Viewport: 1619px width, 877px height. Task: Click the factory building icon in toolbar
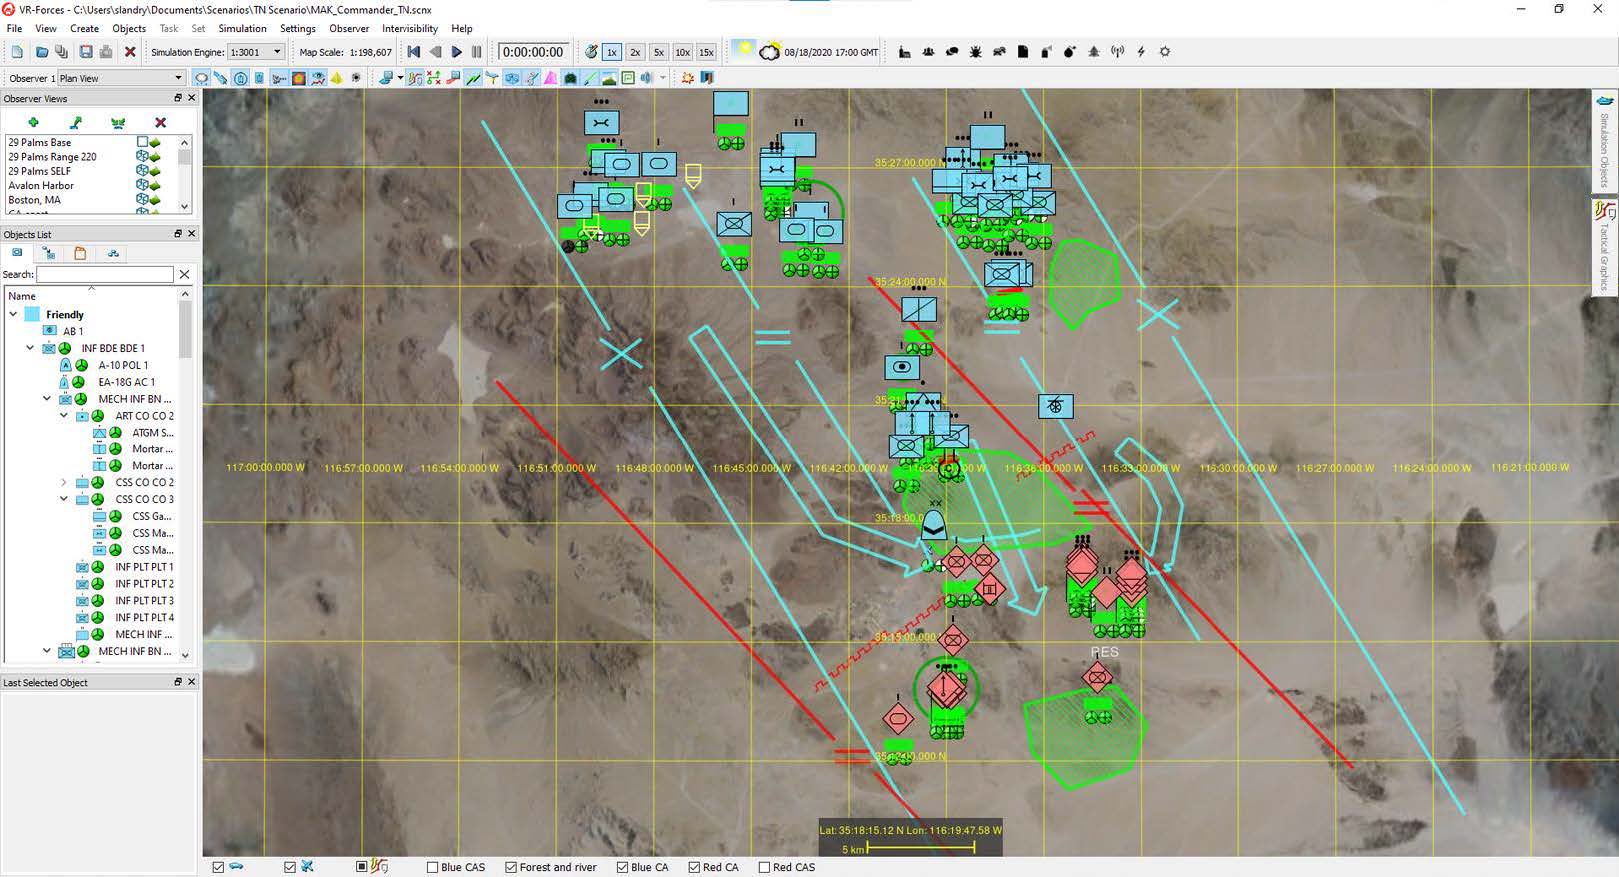point(904,52)
